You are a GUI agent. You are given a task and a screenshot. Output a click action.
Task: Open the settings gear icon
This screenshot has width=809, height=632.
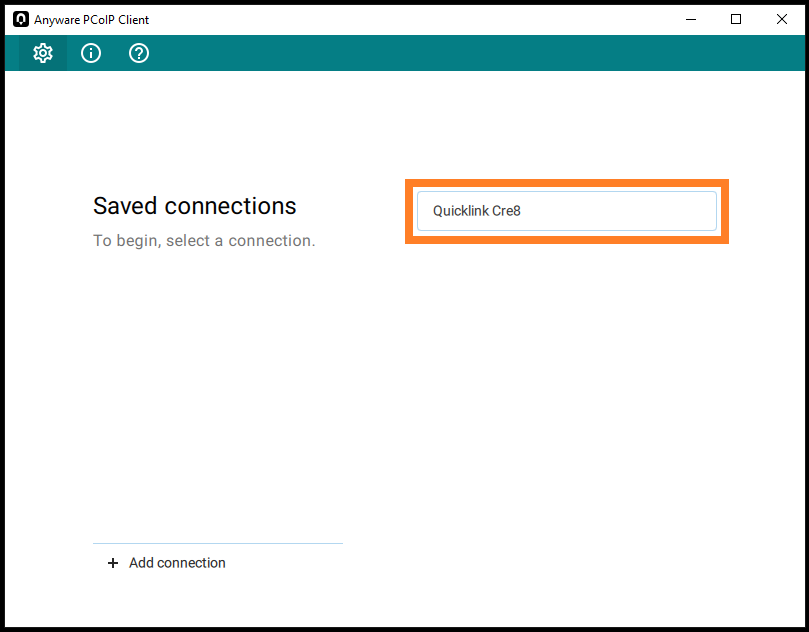[x=43, y=53]
